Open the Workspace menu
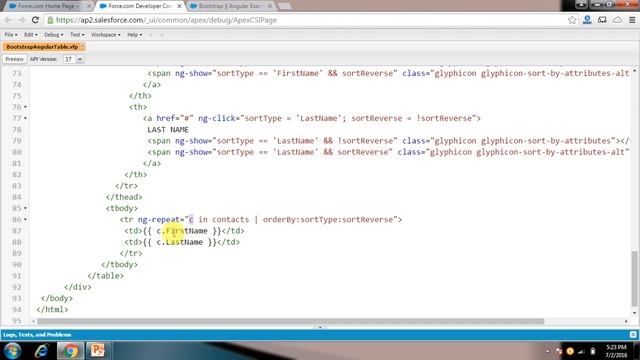 [x=106, y=35]
